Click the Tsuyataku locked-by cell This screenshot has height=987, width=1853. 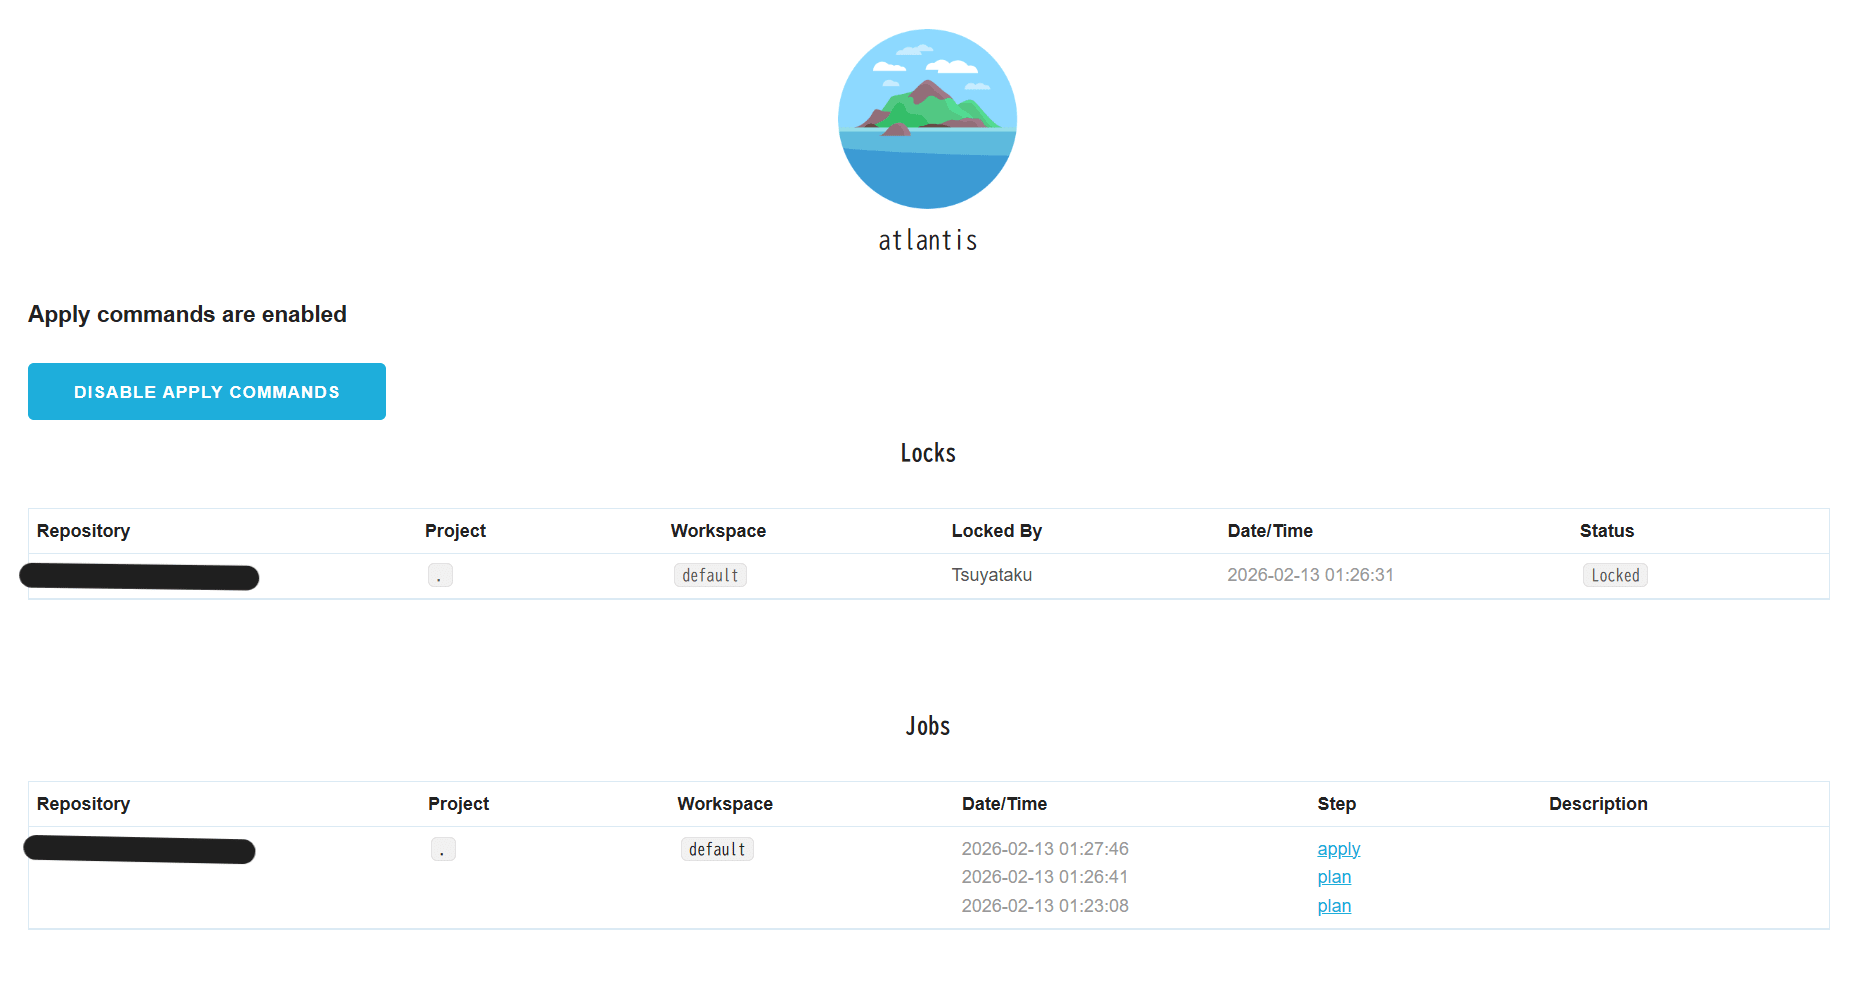[991, 575]
